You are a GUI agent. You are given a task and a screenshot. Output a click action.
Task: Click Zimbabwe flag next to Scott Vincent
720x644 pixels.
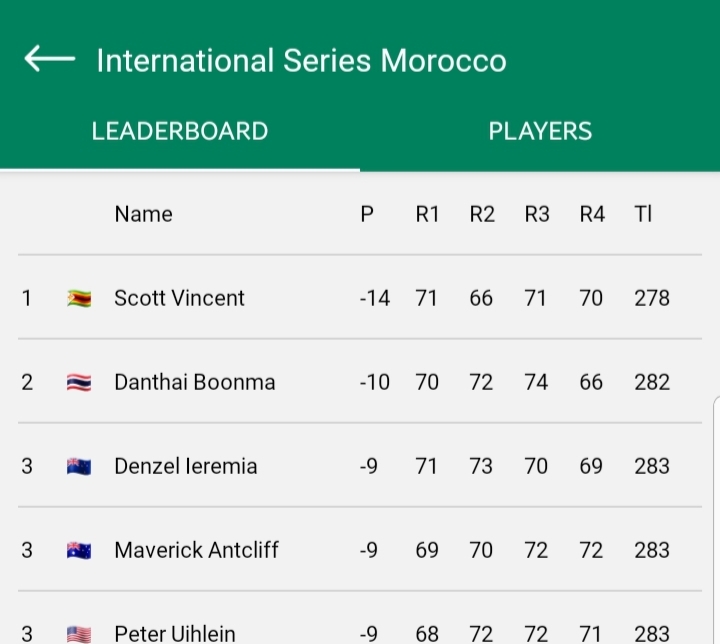[x=79, y=298]
